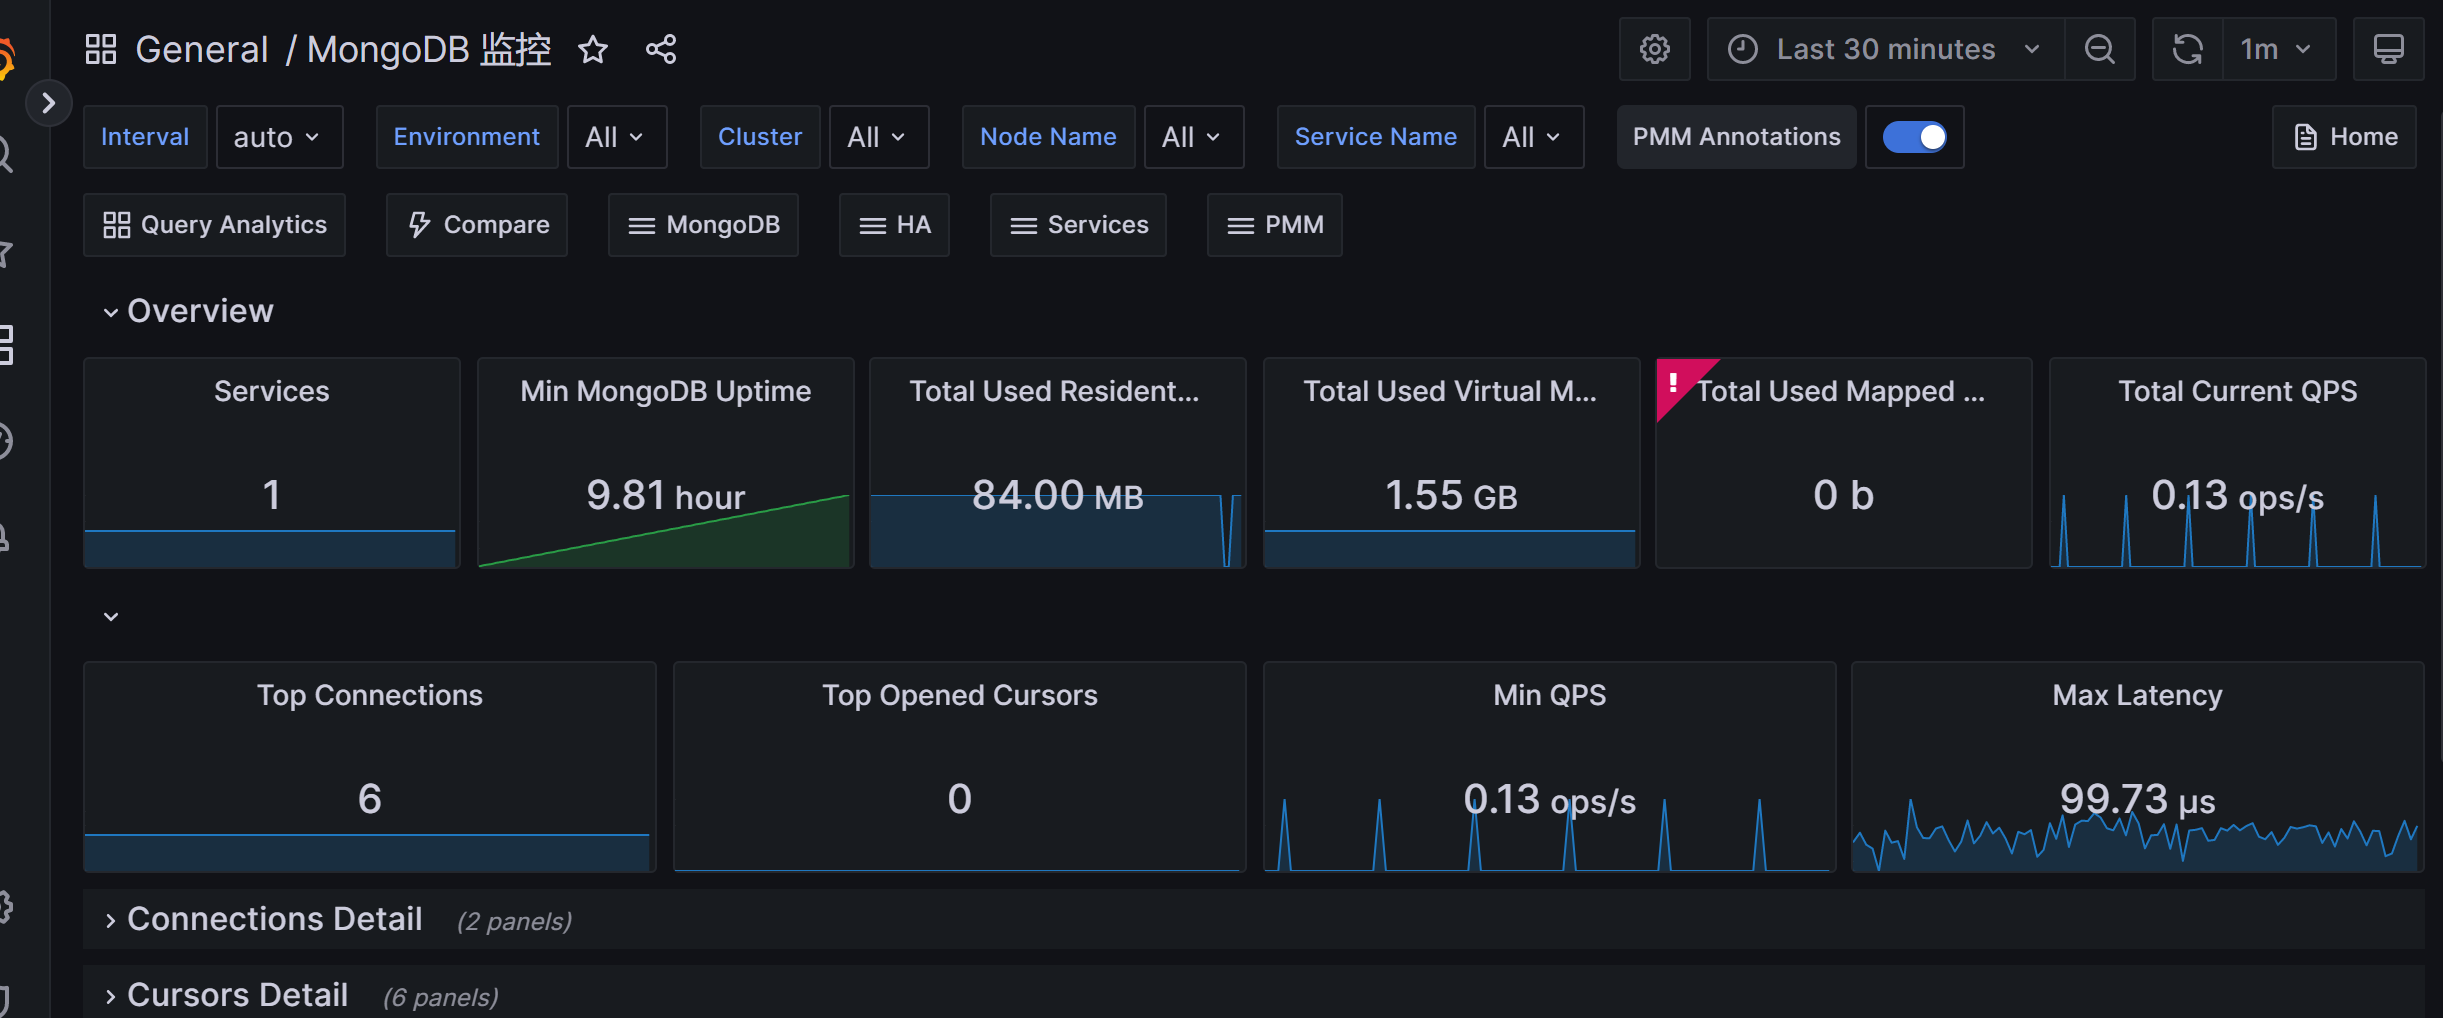
Task: Open the 1m refresh interval dropdown
Action: [x=2279, y=49]
